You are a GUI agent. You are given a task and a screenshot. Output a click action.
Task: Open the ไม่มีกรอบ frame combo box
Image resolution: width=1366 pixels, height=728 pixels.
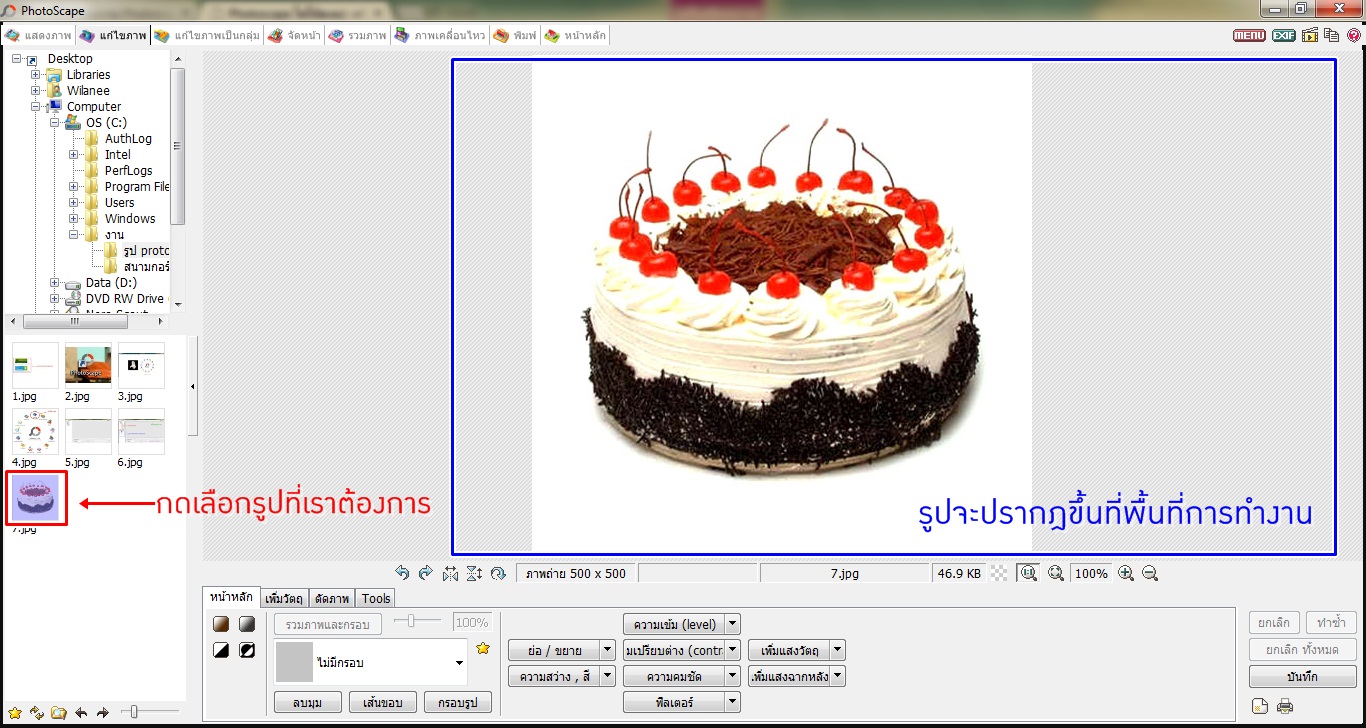click(371, 662)
